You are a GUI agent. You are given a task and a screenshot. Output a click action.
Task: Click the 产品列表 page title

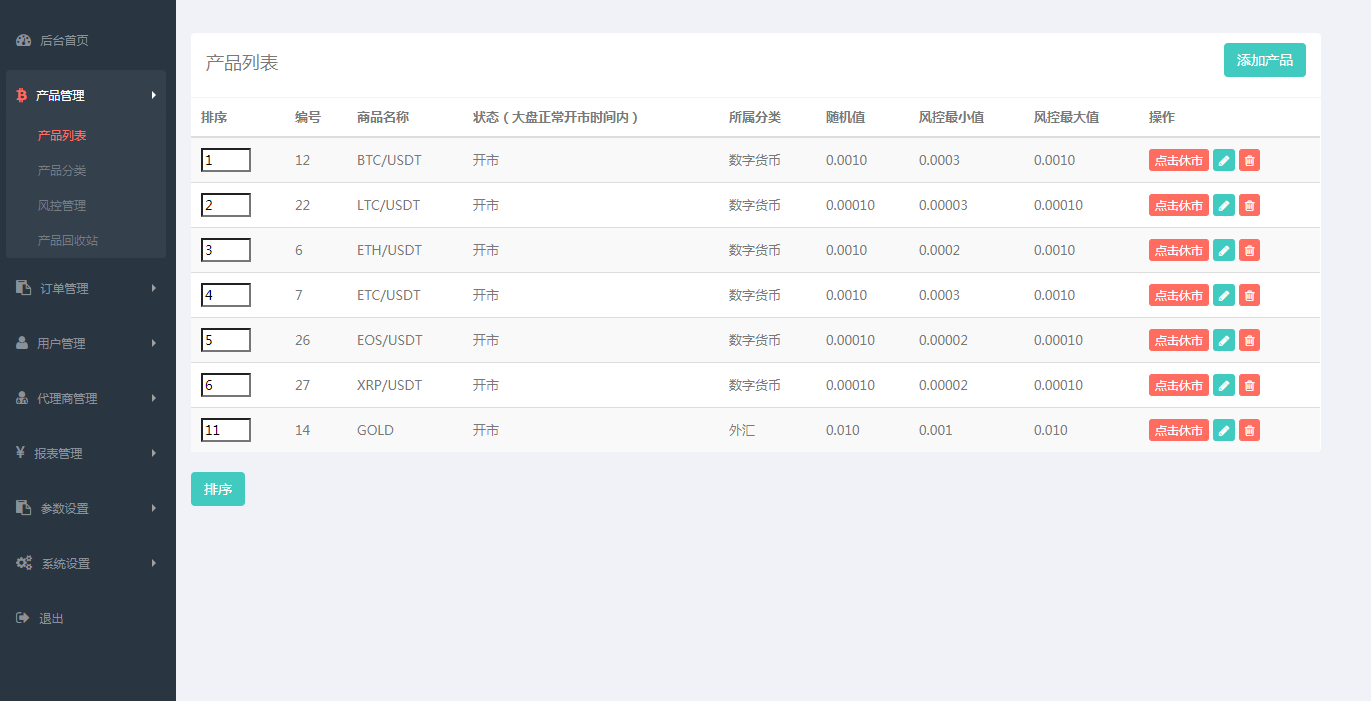[242, 63]
